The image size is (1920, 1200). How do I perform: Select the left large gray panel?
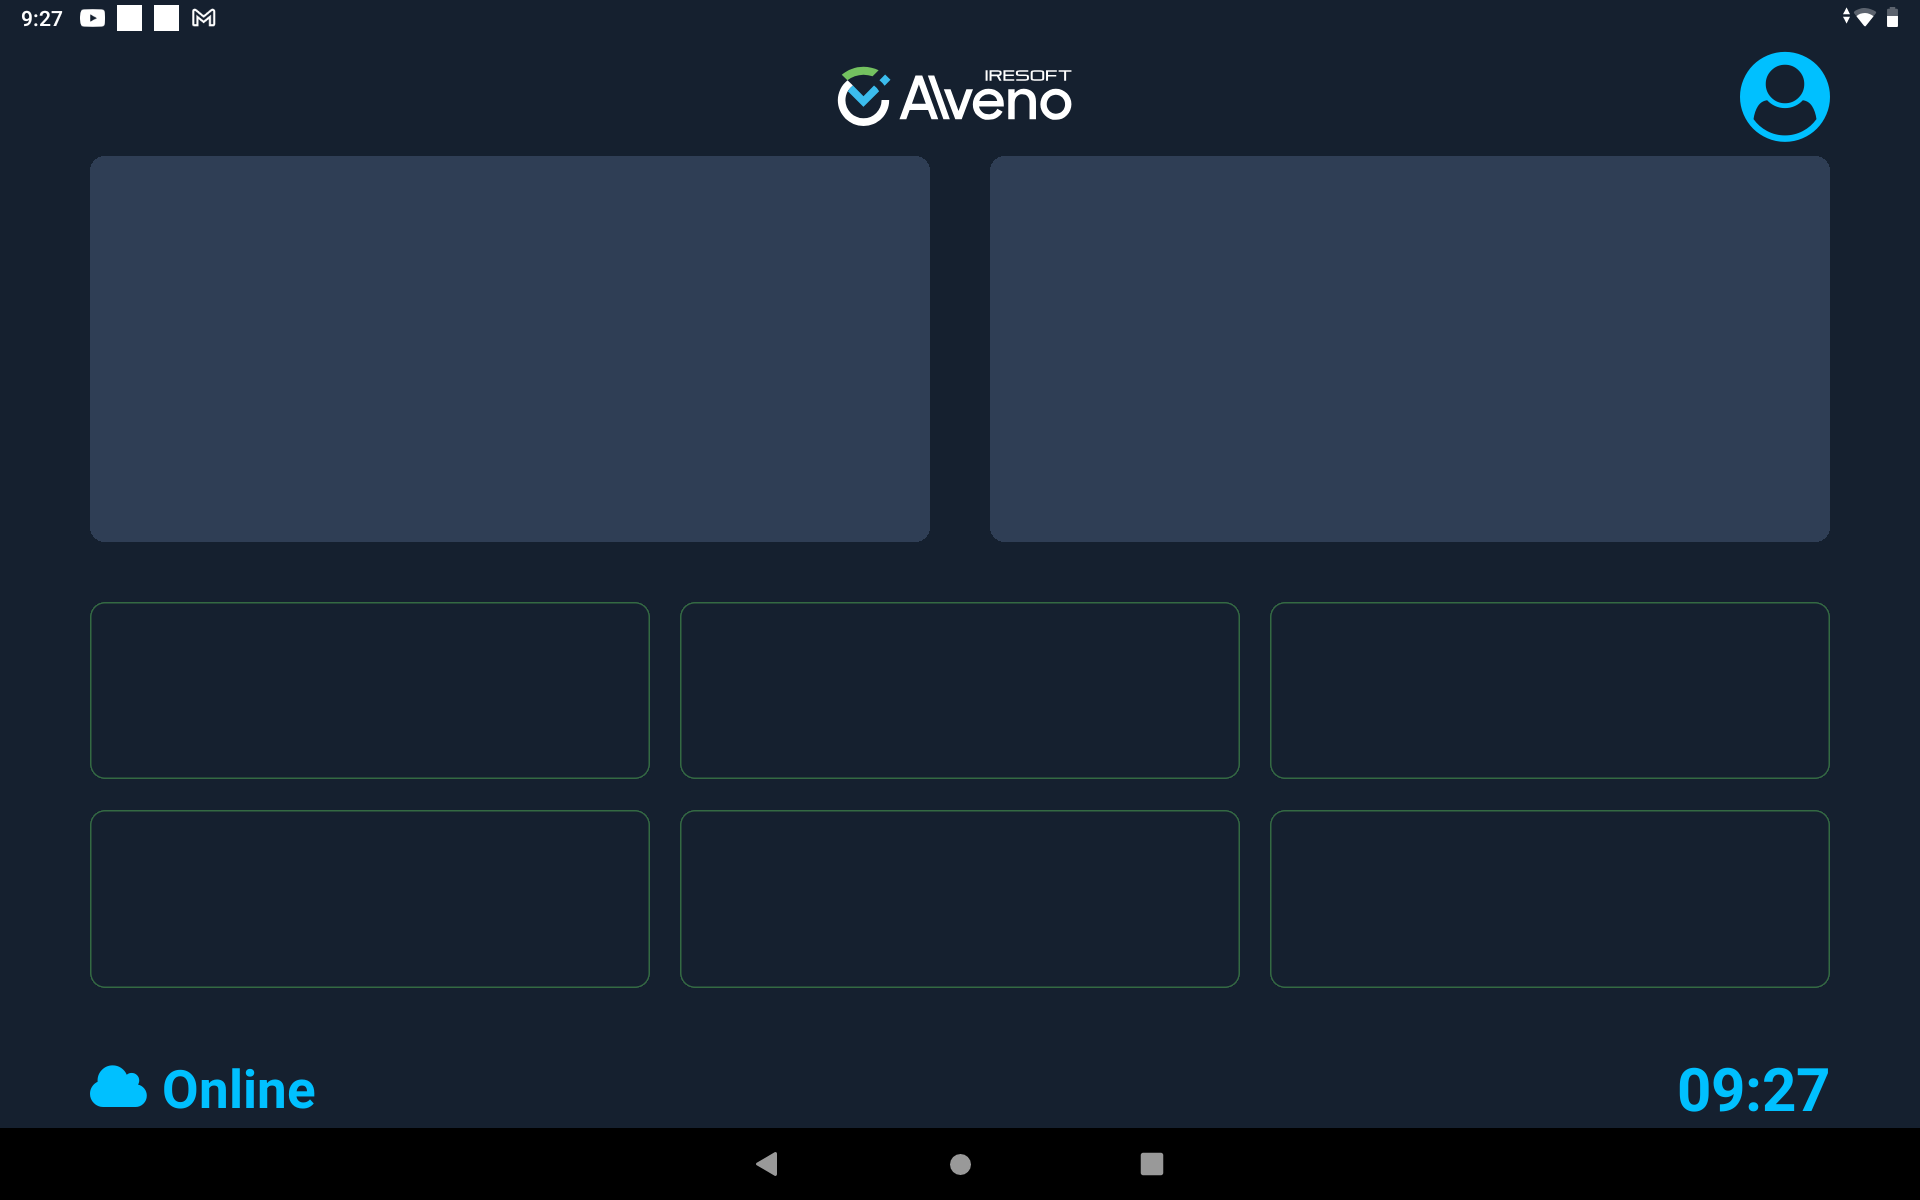[x=510, y=349]
